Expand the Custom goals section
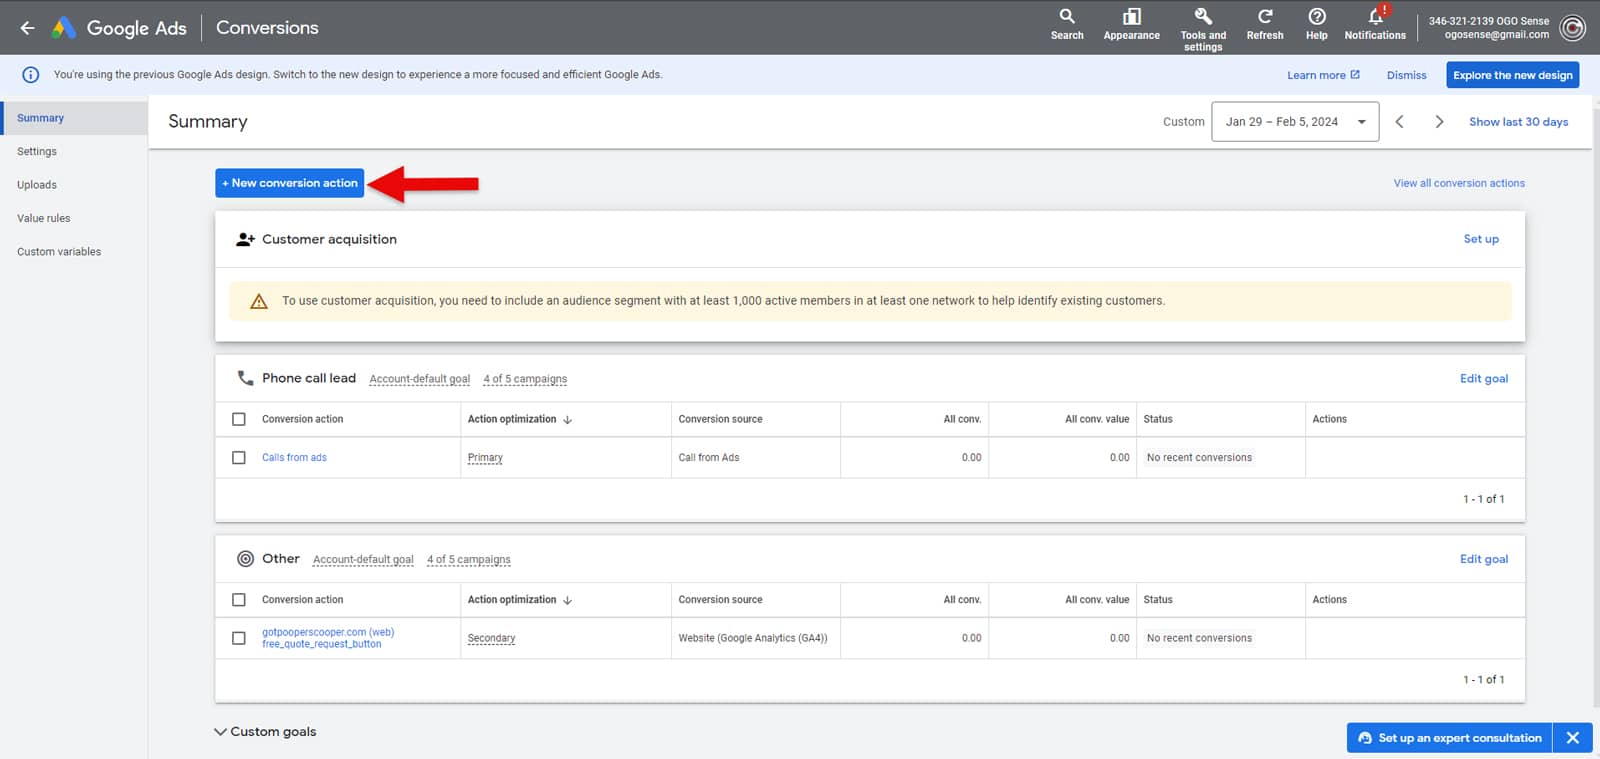The height and width of the screenshot is (759, 1600). pos(220,732)
